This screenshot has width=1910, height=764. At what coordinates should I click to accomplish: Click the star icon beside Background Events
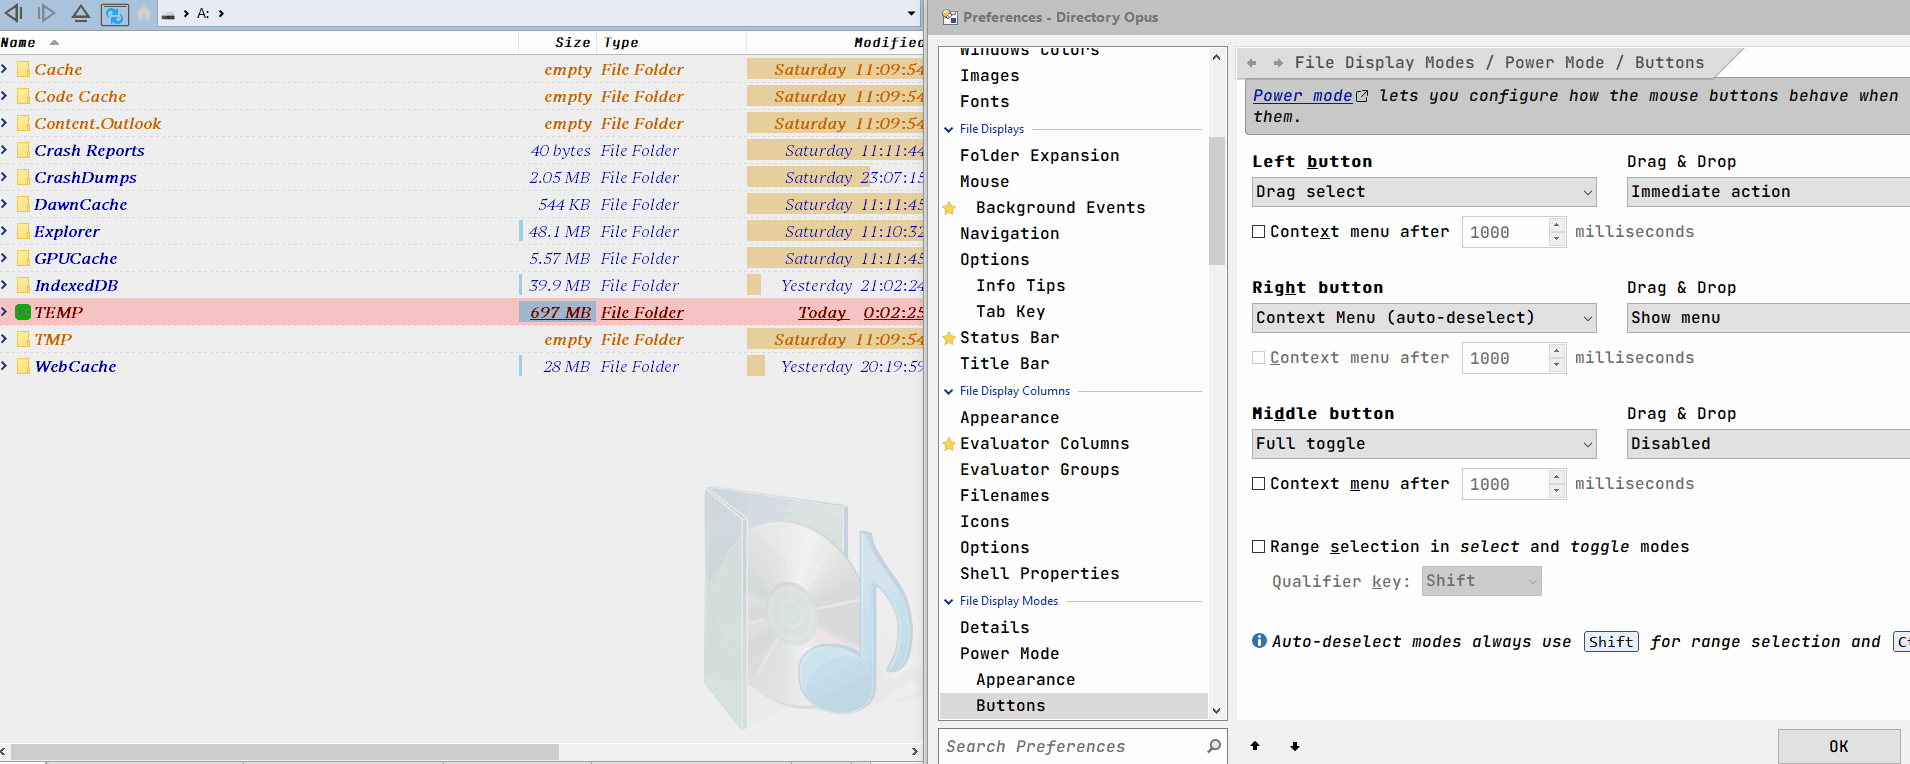[x=949, y=208]
